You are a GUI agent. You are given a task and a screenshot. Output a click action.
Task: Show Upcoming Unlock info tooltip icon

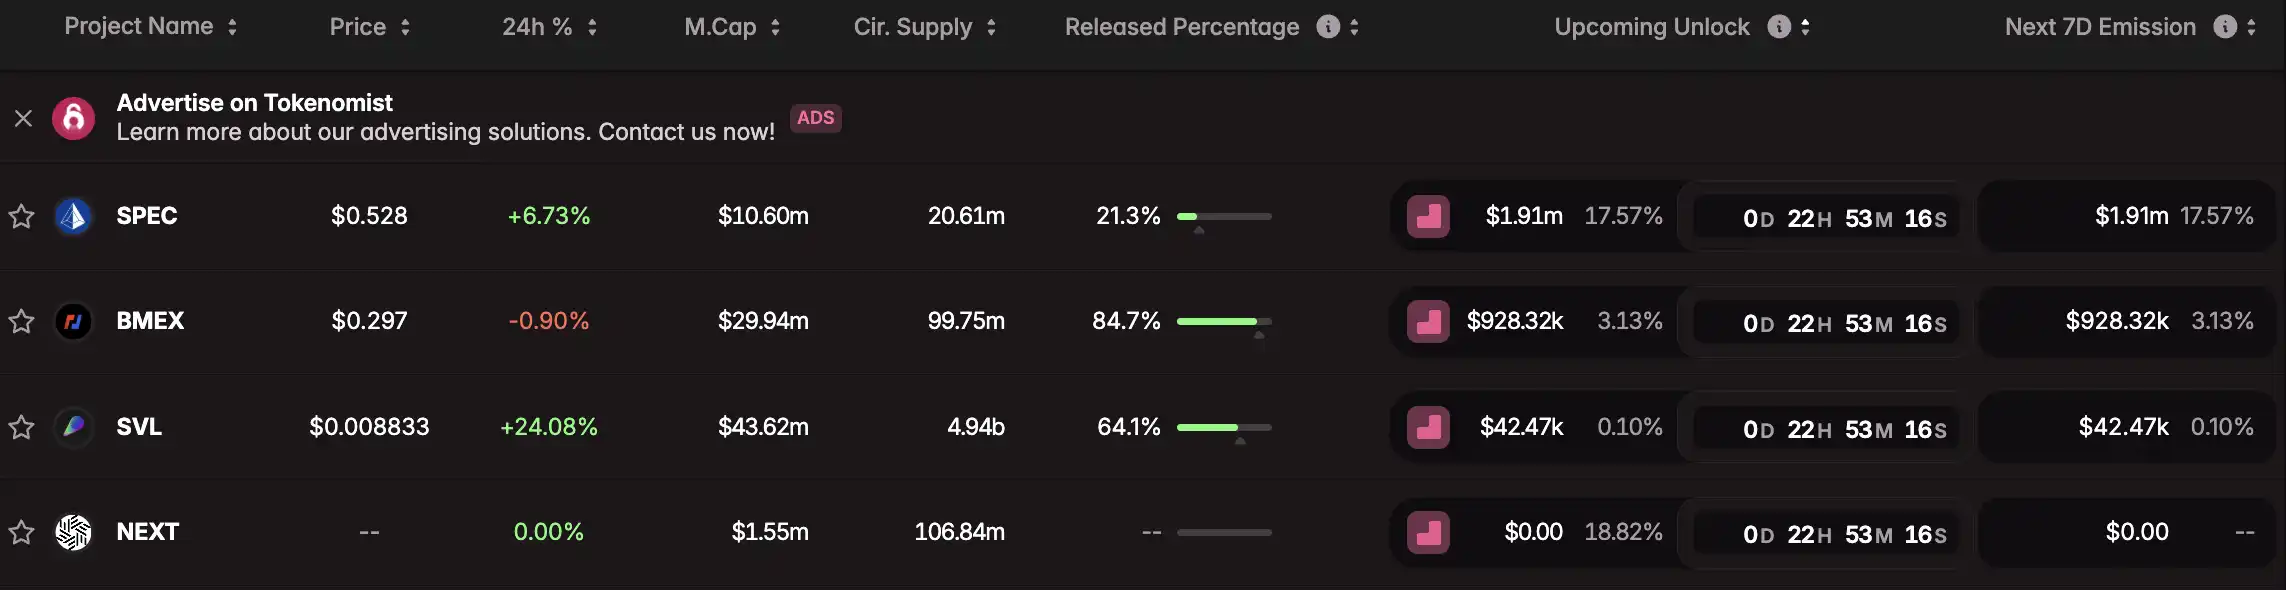click(x=1779, y=27)
